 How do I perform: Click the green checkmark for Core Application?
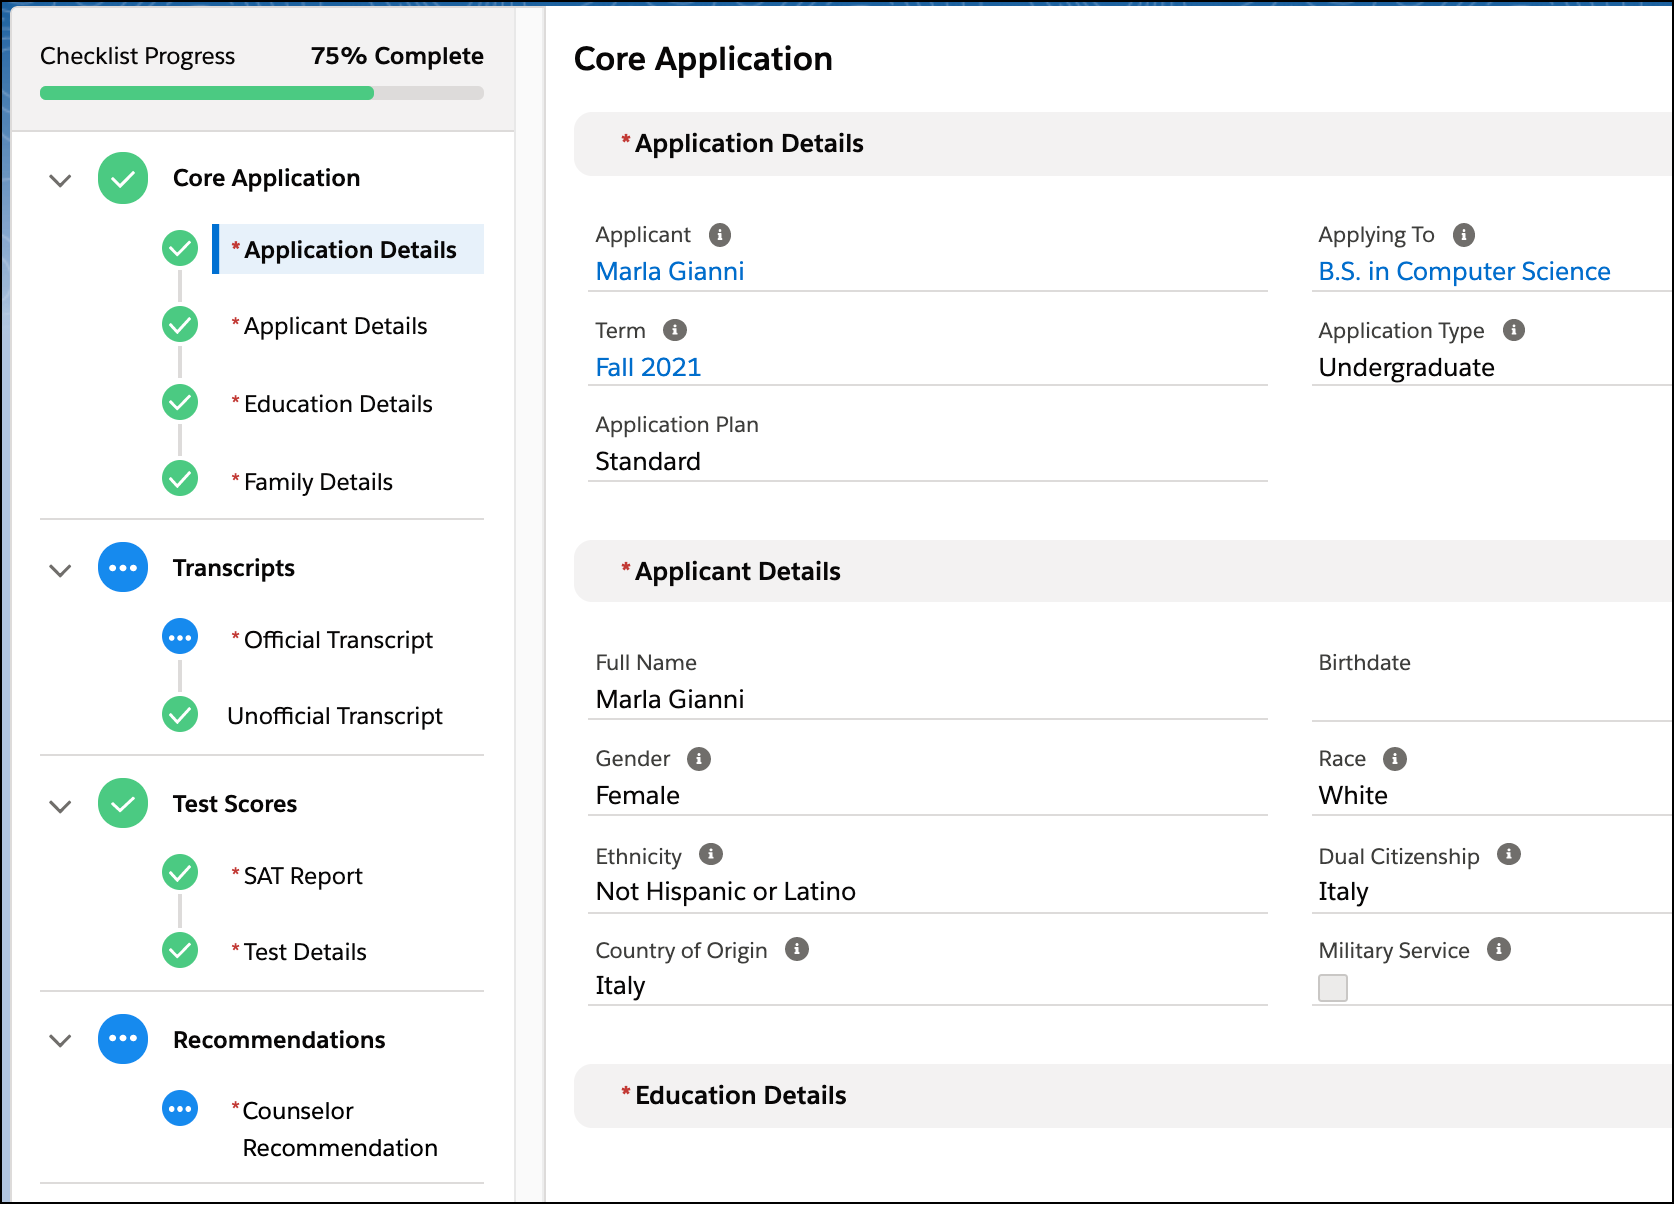pos(122,178)
